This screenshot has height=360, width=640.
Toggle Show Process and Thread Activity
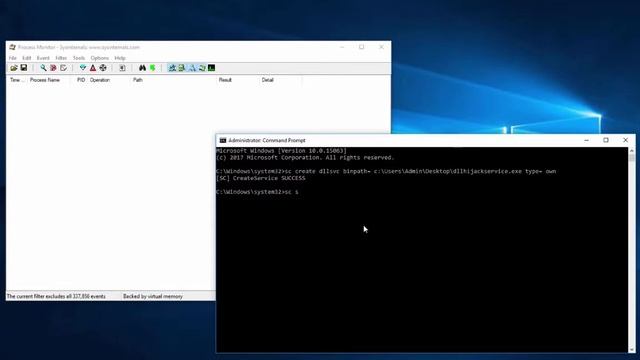(202, 68)
